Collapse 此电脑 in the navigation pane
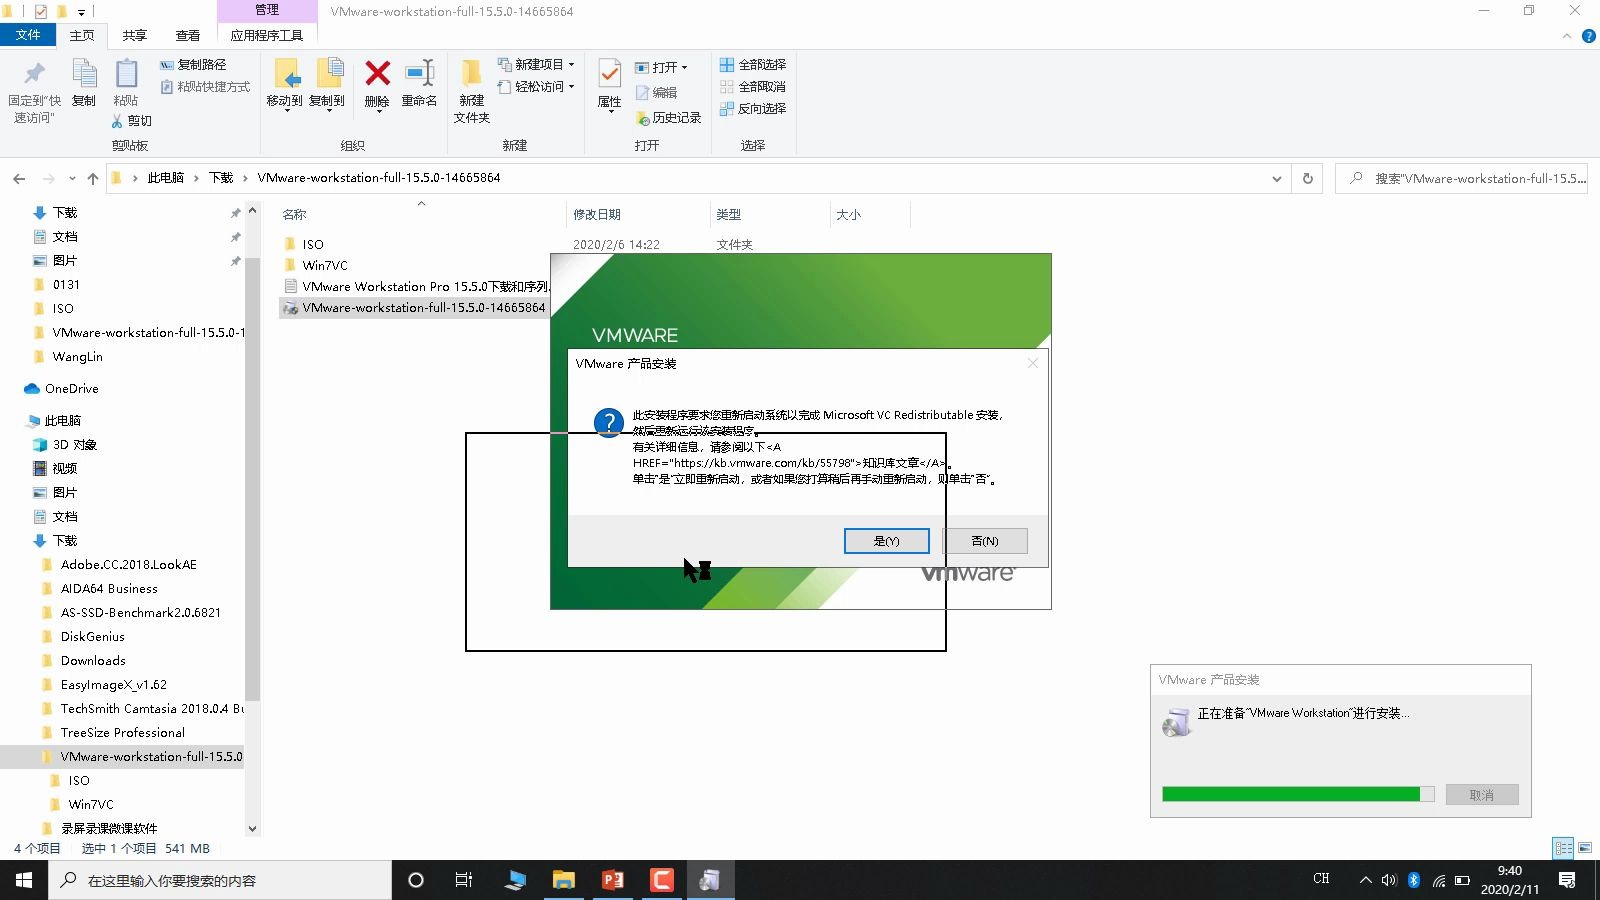Viewport: 1600px width, 900px height. [x=17, y=420]
